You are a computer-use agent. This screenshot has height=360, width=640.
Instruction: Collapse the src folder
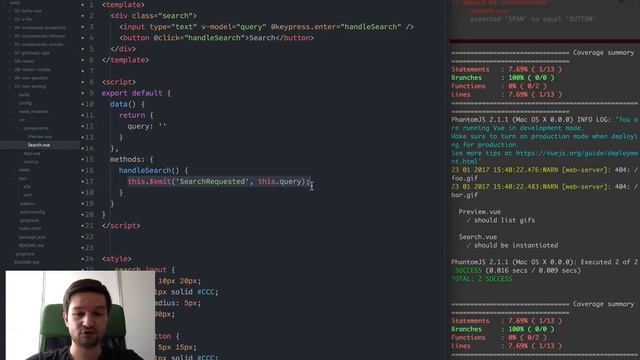pyautogui.click(x=22, y=120)
